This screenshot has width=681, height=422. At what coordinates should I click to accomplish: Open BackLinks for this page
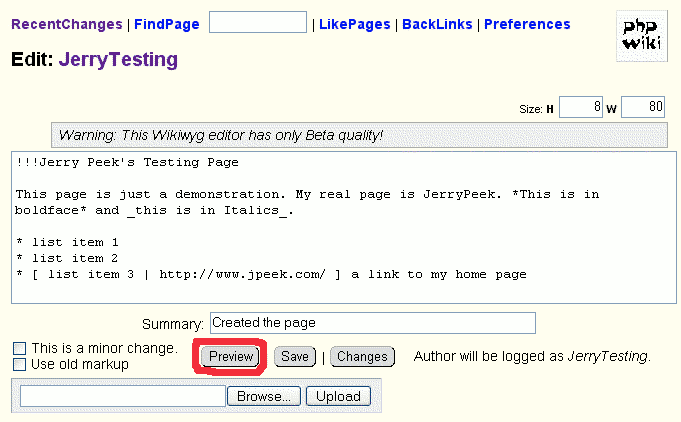pyautogui.click(x=437, y=24)
